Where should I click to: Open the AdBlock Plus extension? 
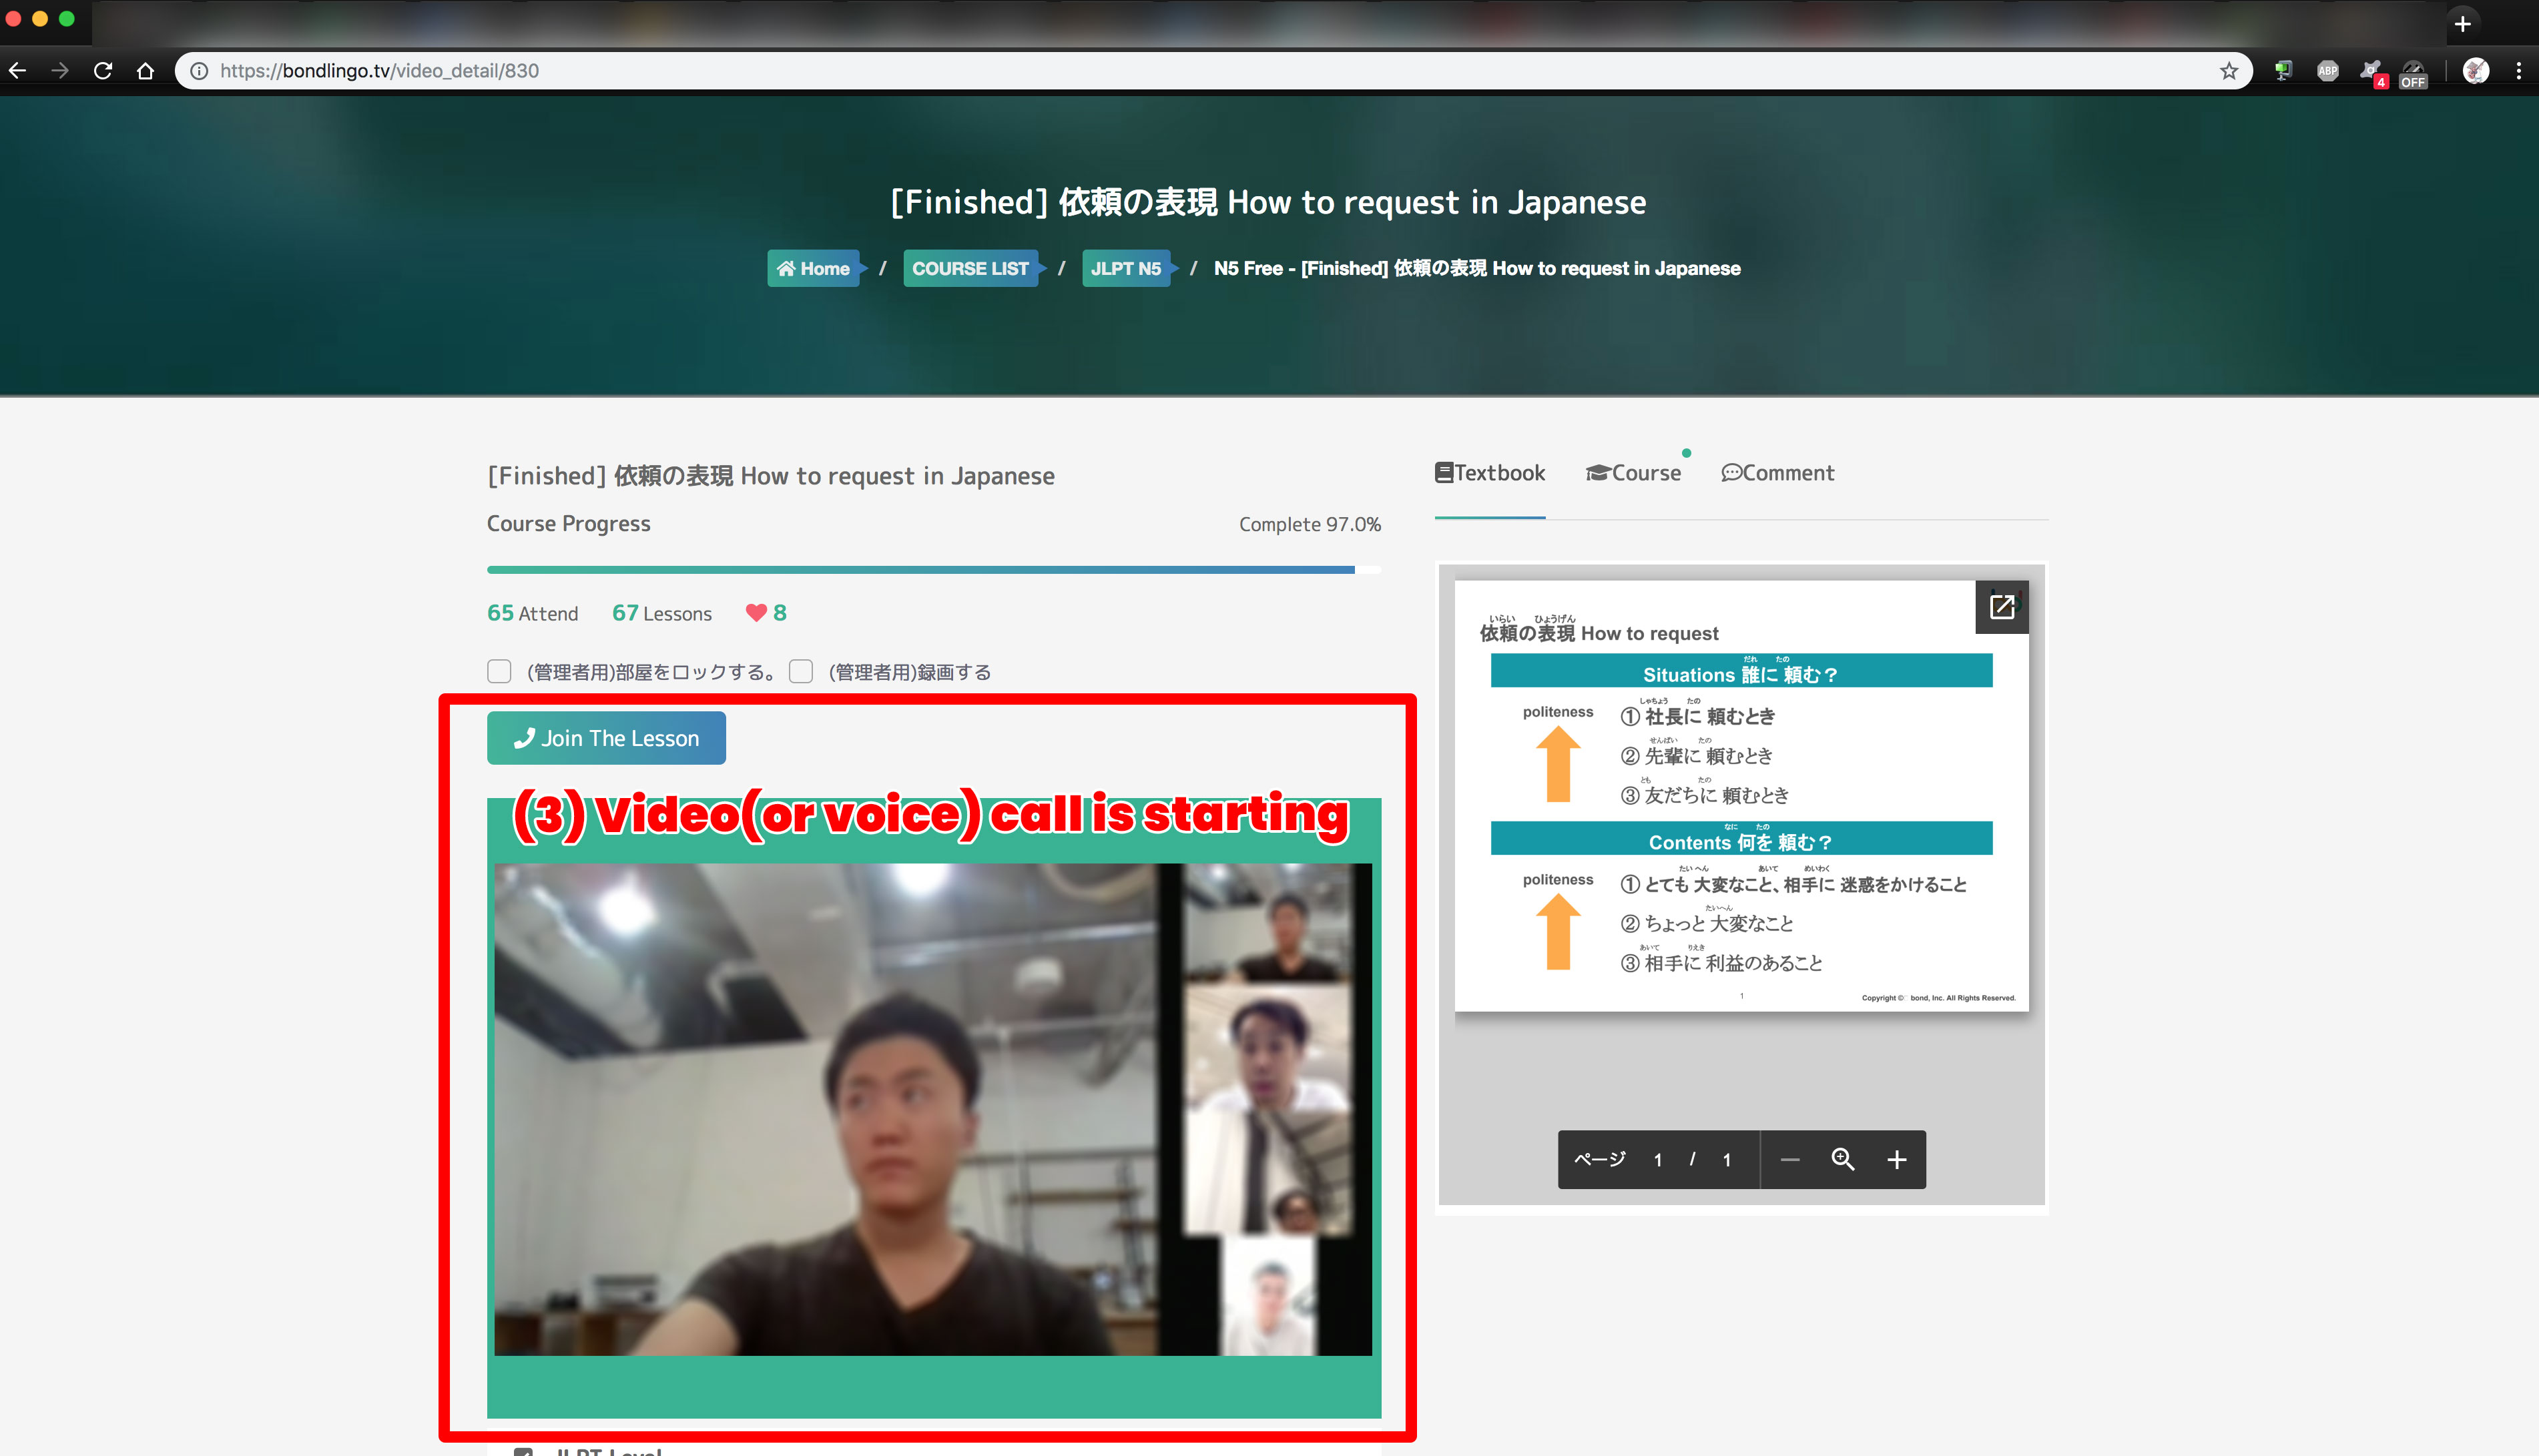(x=2327, y=71)
